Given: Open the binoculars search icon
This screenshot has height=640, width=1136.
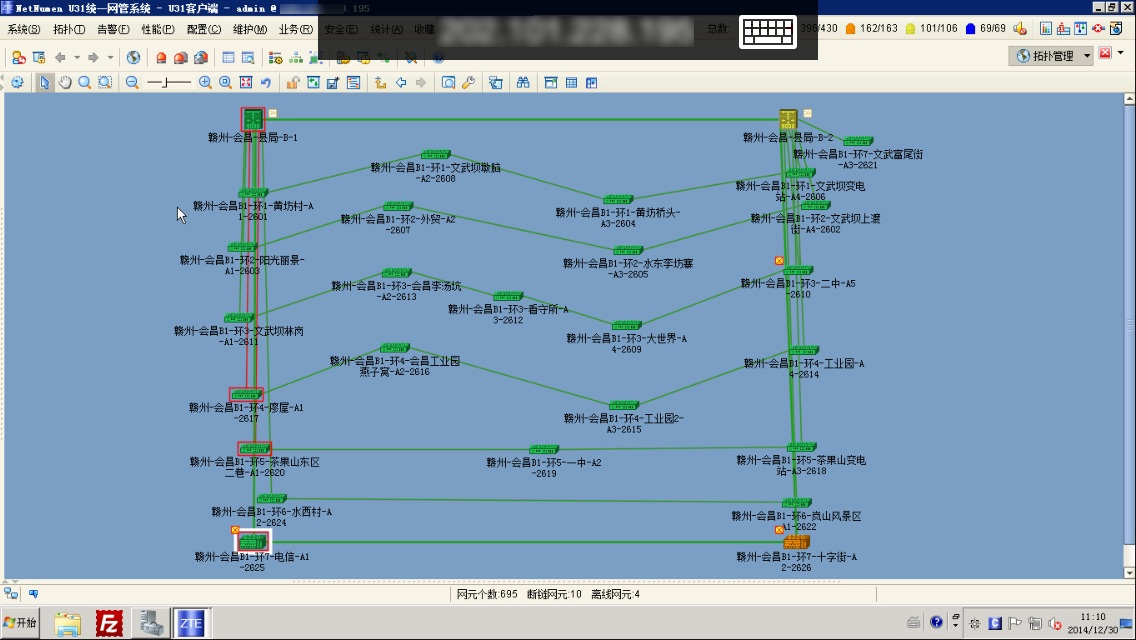Looking at the screenshot, I should pyautogui.click(x=523, y=83).
